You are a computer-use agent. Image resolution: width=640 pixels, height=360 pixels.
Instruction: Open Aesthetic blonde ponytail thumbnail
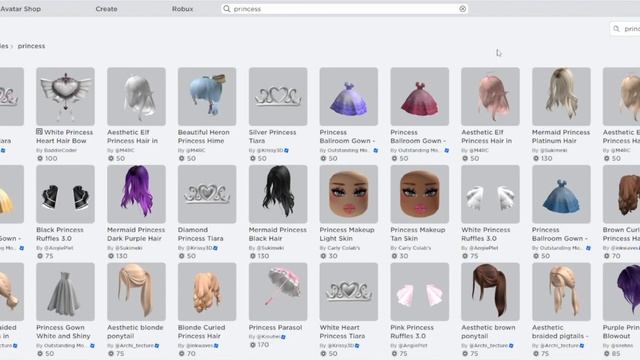point(136,291)
